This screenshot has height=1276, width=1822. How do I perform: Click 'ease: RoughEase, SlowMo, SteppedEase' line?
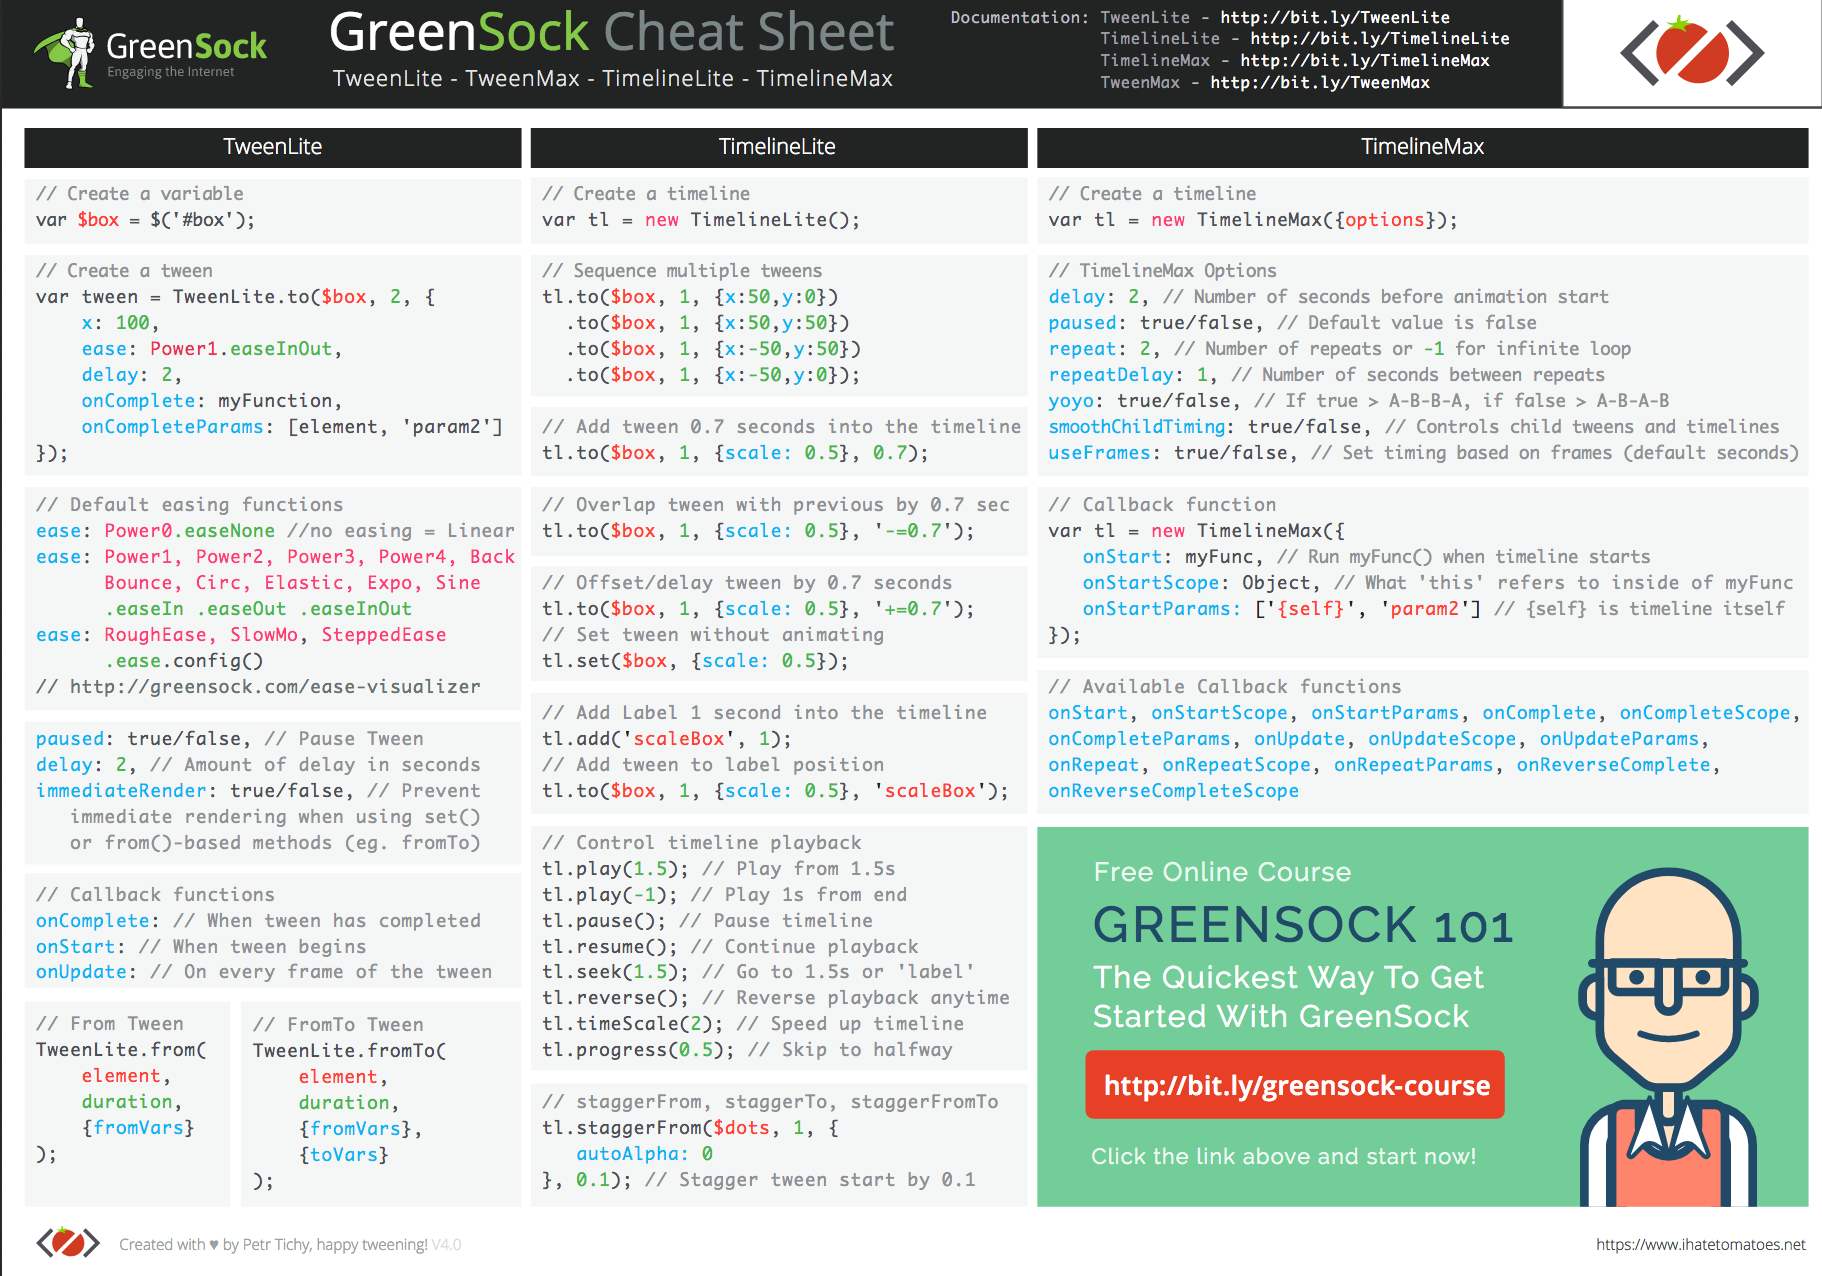(241, 635)
